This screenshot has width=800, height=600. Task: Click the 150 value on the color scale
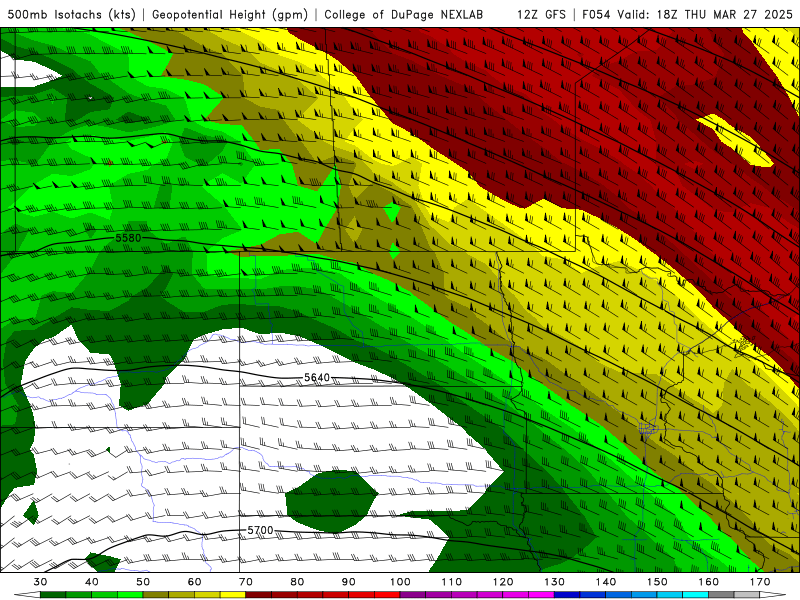pyautogui.click(x=657, y=582)
